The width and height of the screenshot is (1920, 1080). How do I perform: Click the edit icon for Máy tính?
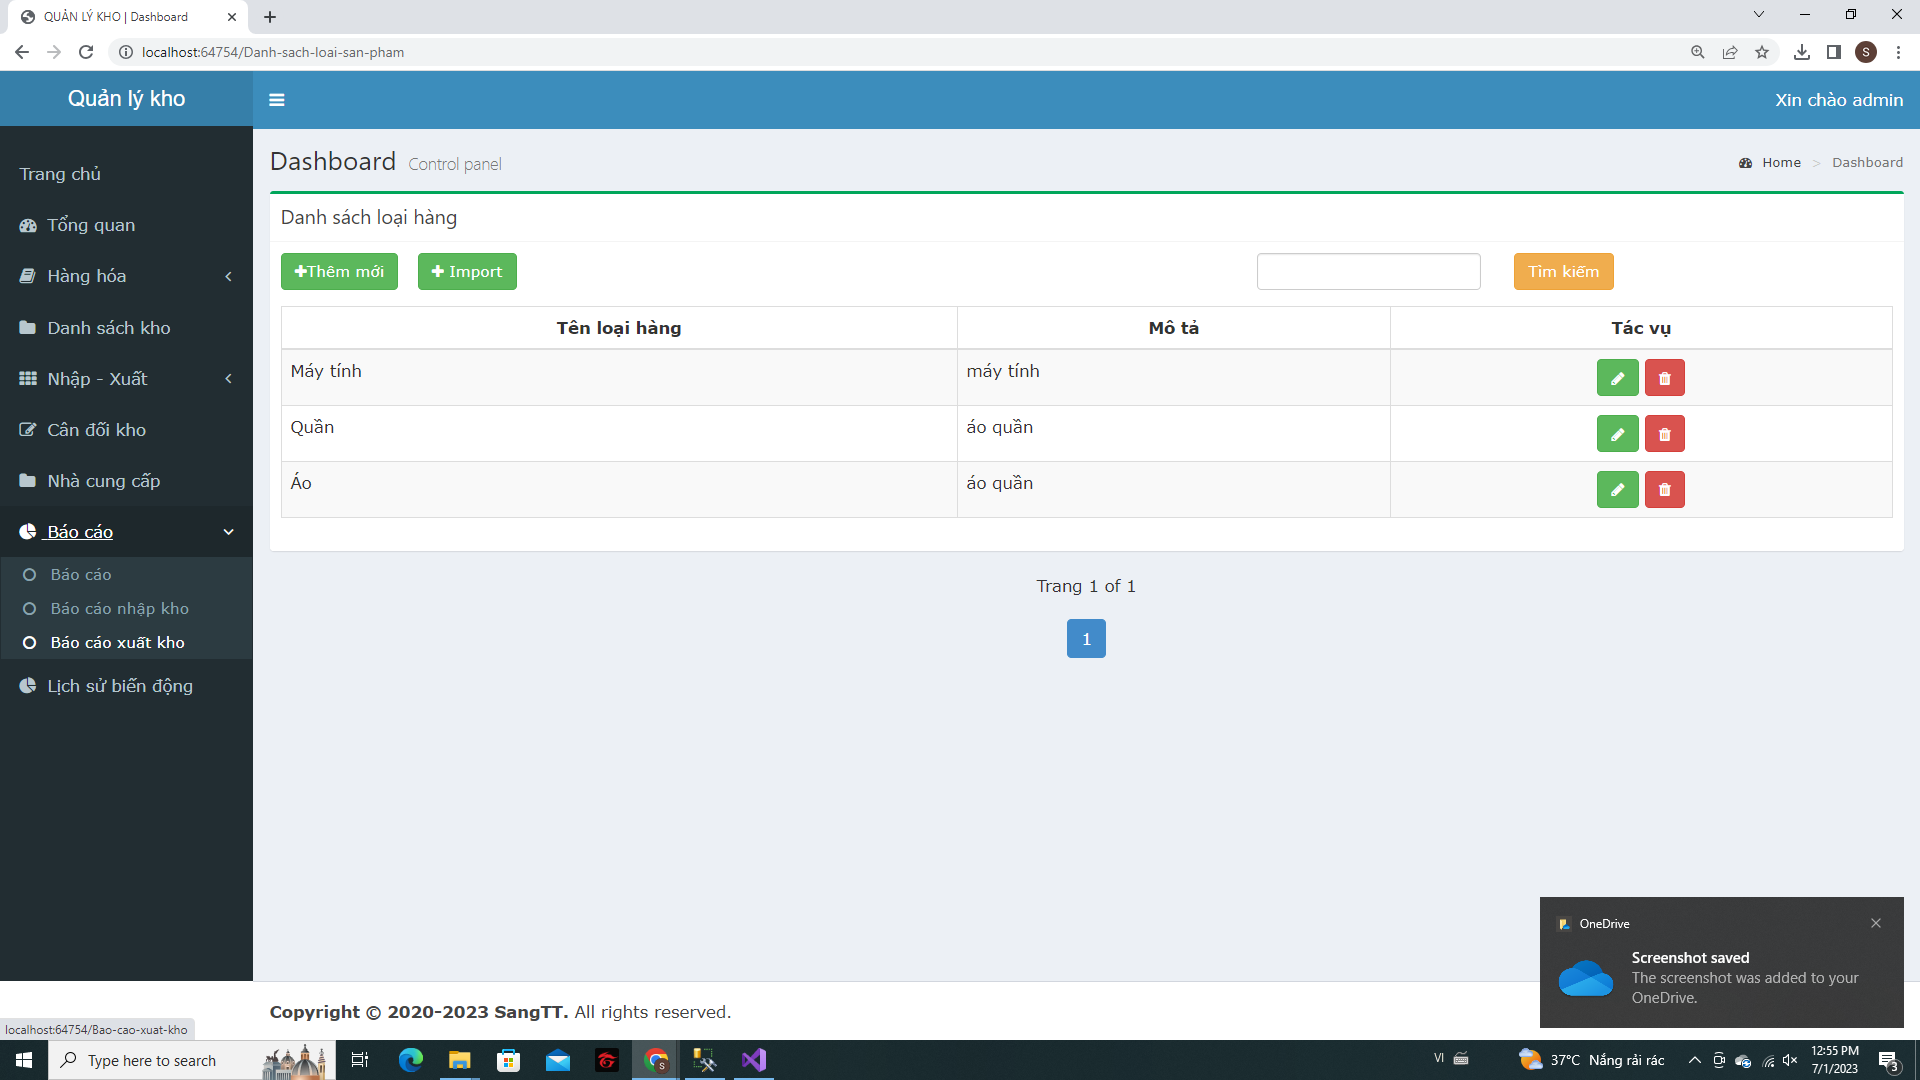pyautogui.click(x=1617, y=378)
